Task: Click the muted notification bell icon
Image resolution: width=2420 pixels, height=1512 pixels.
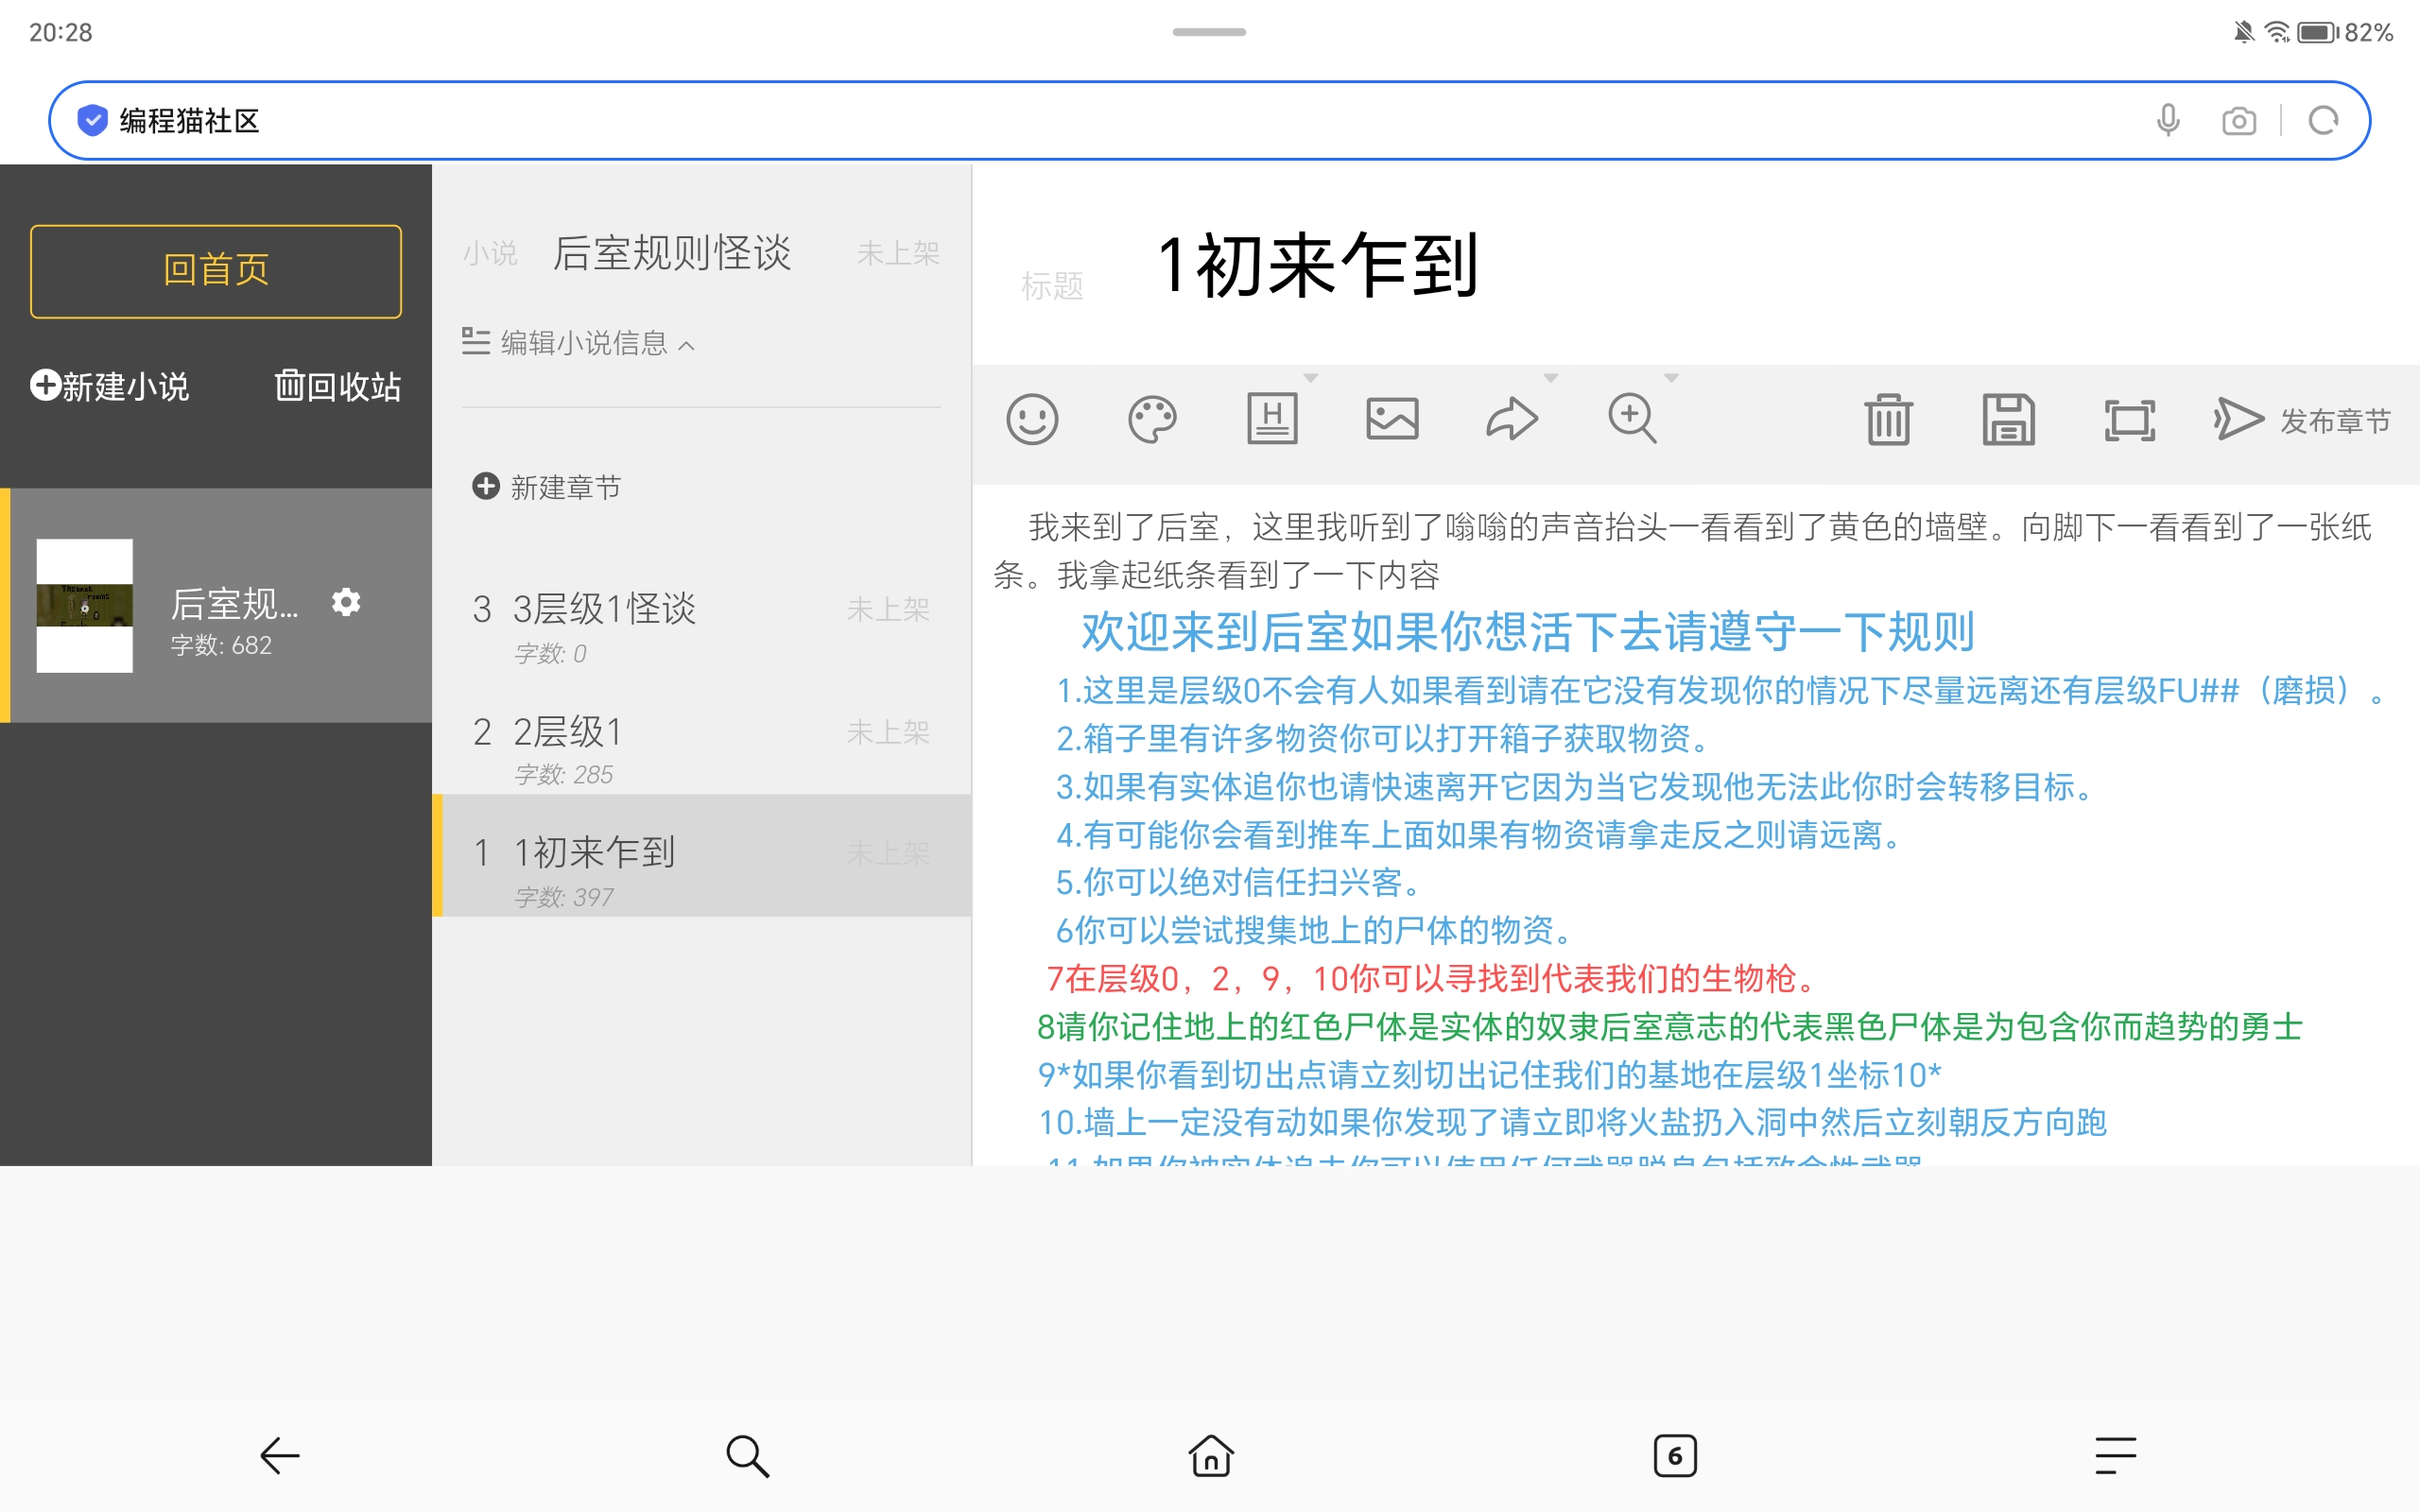Action: [x=2243, y=32]
